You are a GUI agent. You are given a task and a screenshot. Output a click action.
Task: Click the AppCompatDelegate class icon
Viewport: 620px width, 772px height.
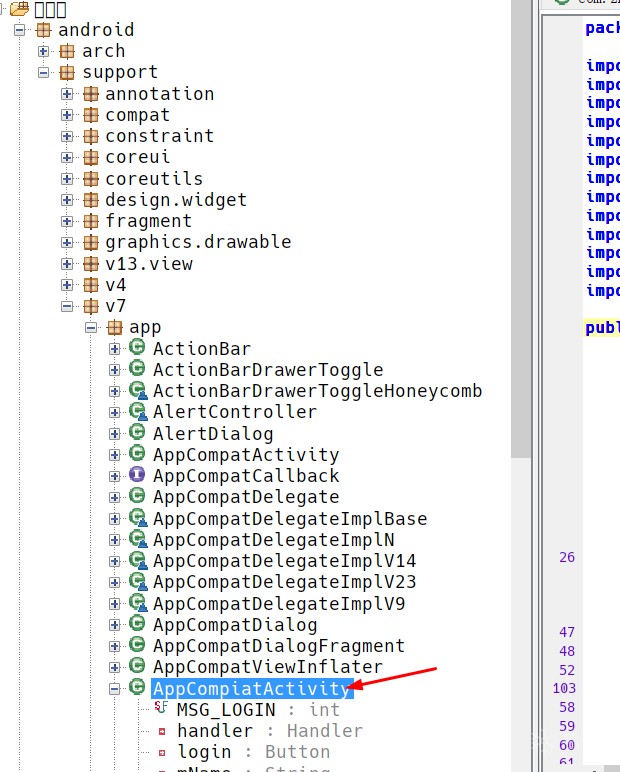137,496
